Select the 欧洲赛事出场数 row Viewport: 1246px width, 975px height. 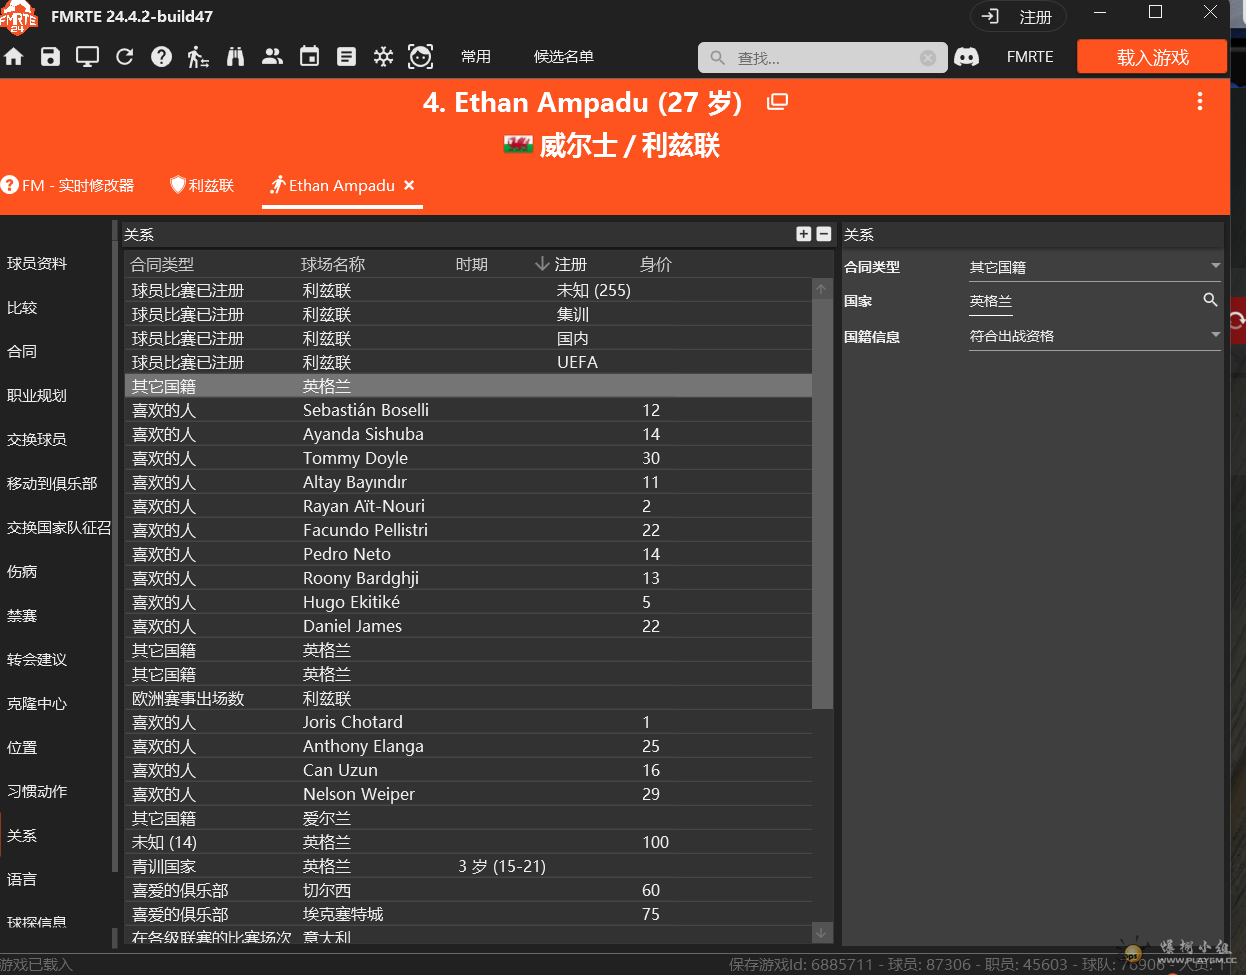pos(468,698)
